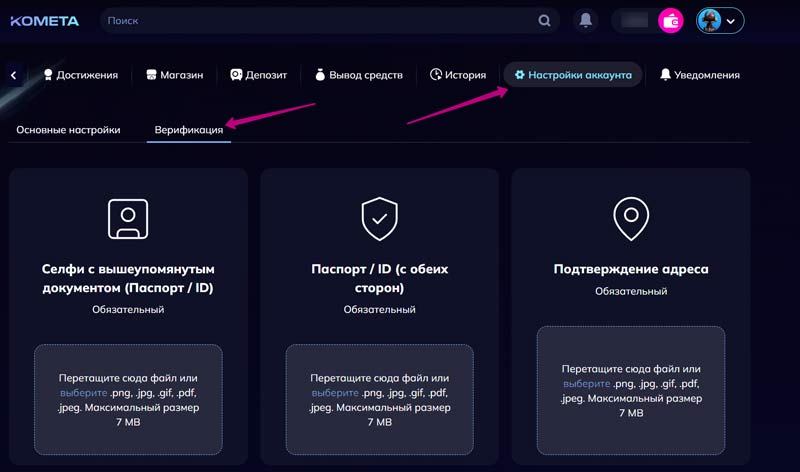Screen dimensions: 800x472
Task: Click выберите link in passport upload box
Action: (x=331, y=393)
